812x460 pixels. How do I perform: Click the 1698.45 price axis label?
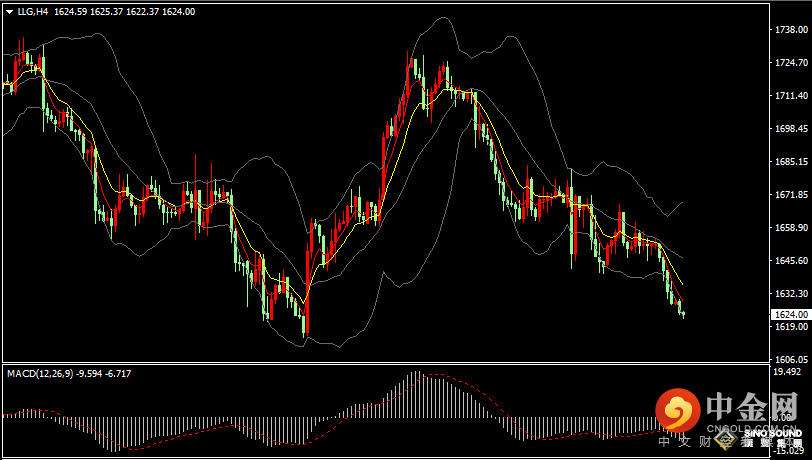click(792, 129)
